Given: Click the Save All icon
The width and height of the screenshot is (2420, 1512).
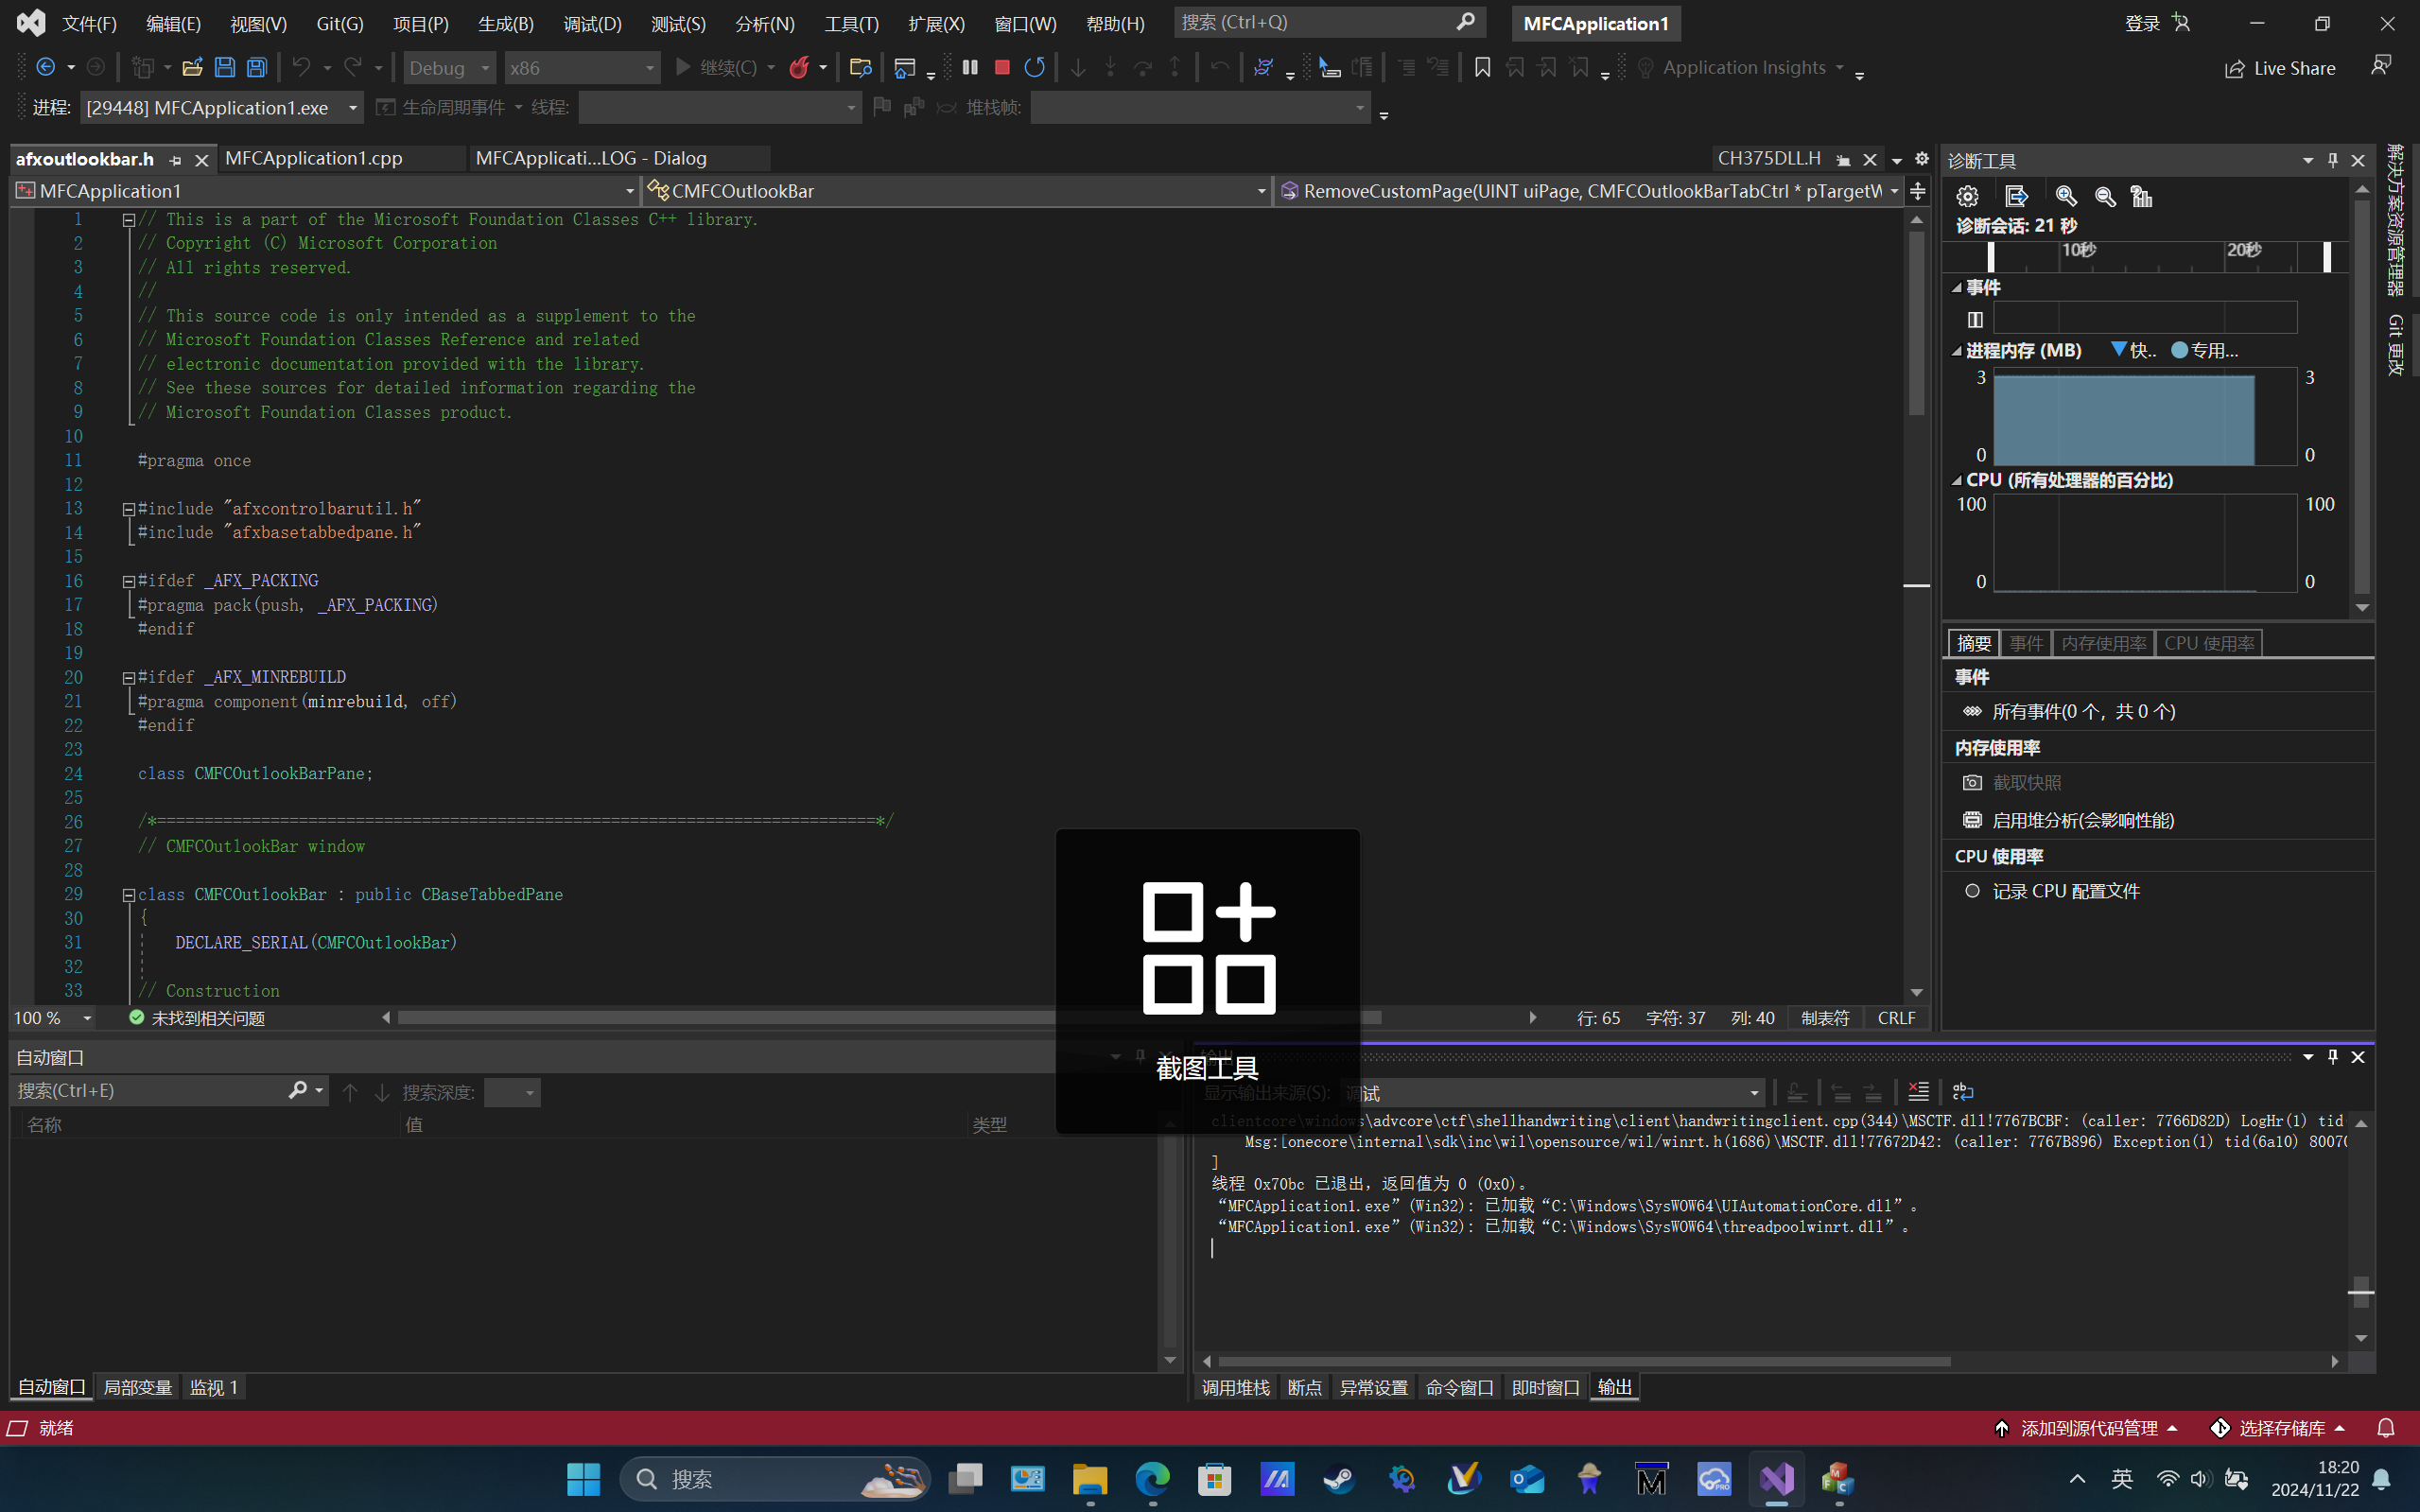Looking at the screenshot, I should tap(257, 67).
